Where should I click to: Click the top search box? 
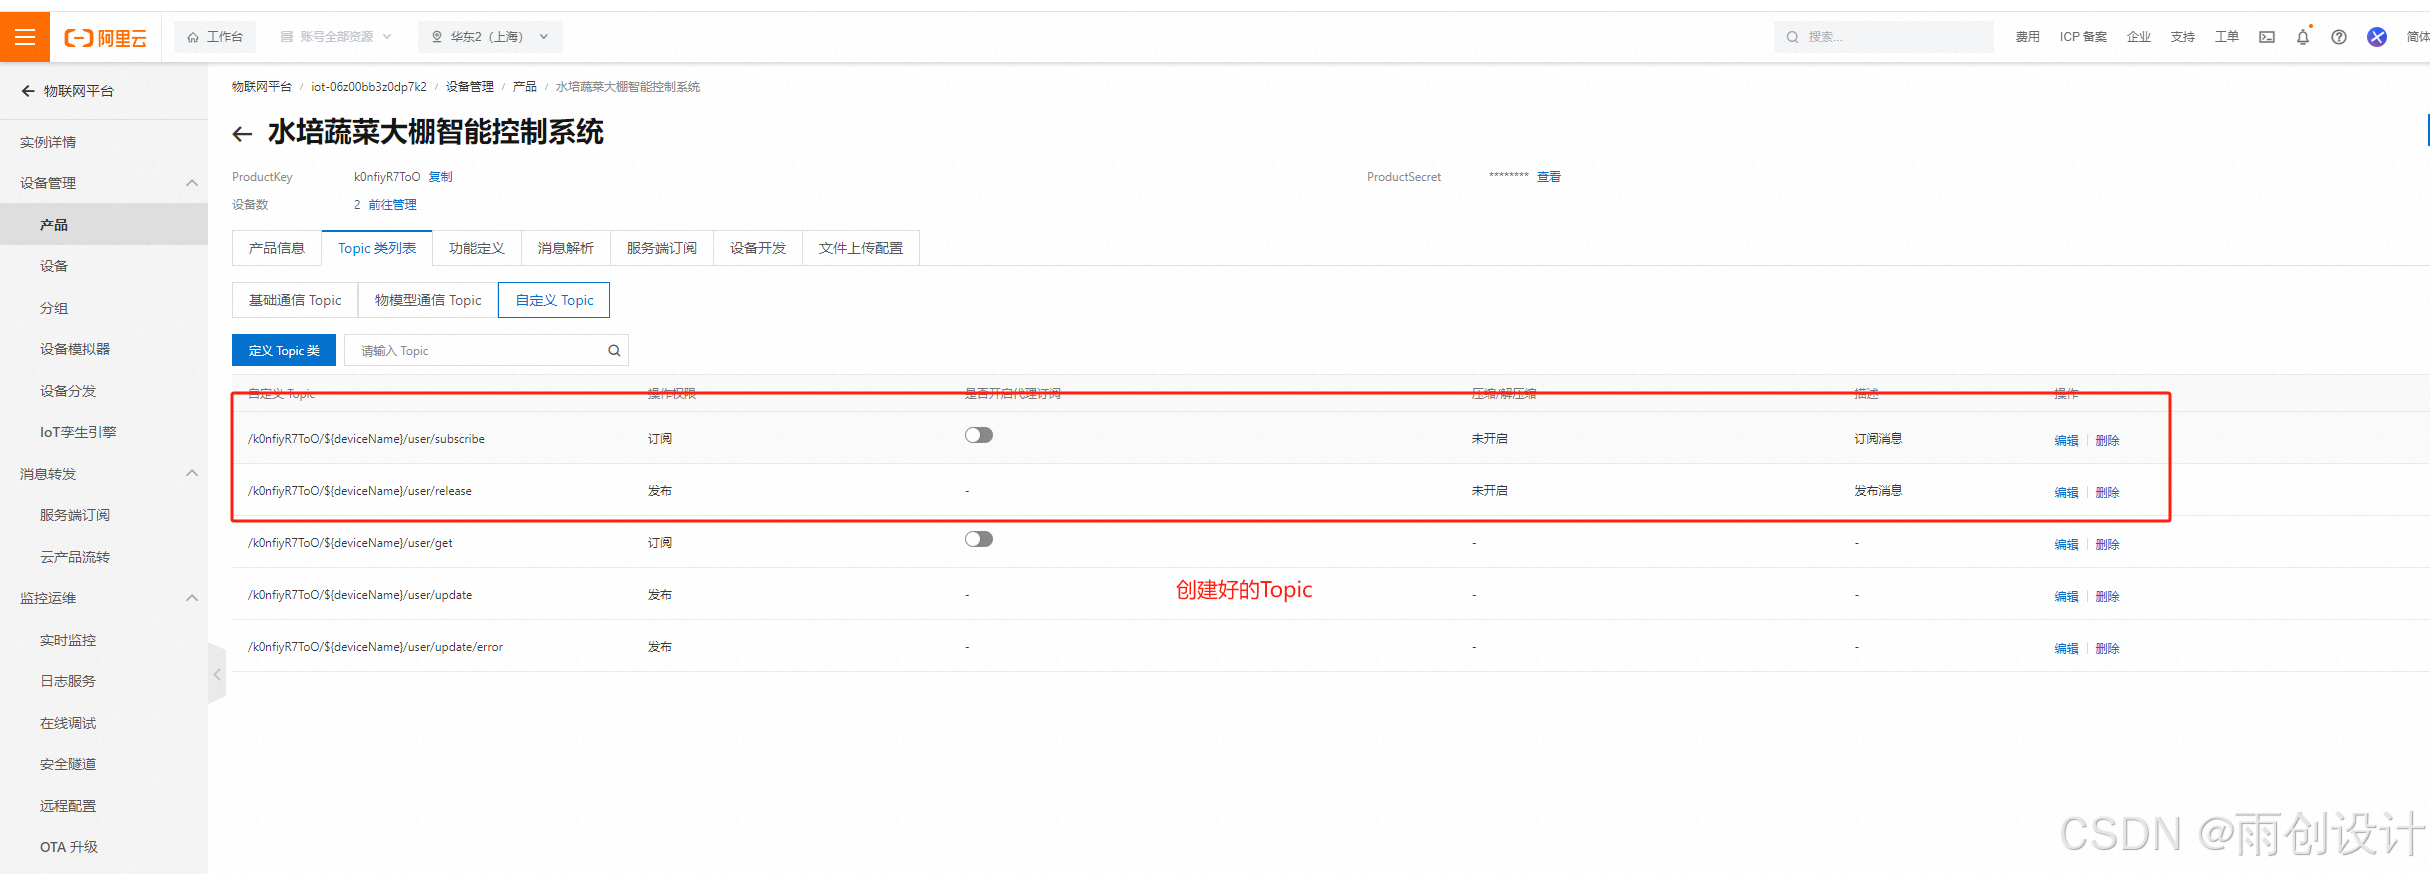pyautogui.click(x=1883, y=37)
